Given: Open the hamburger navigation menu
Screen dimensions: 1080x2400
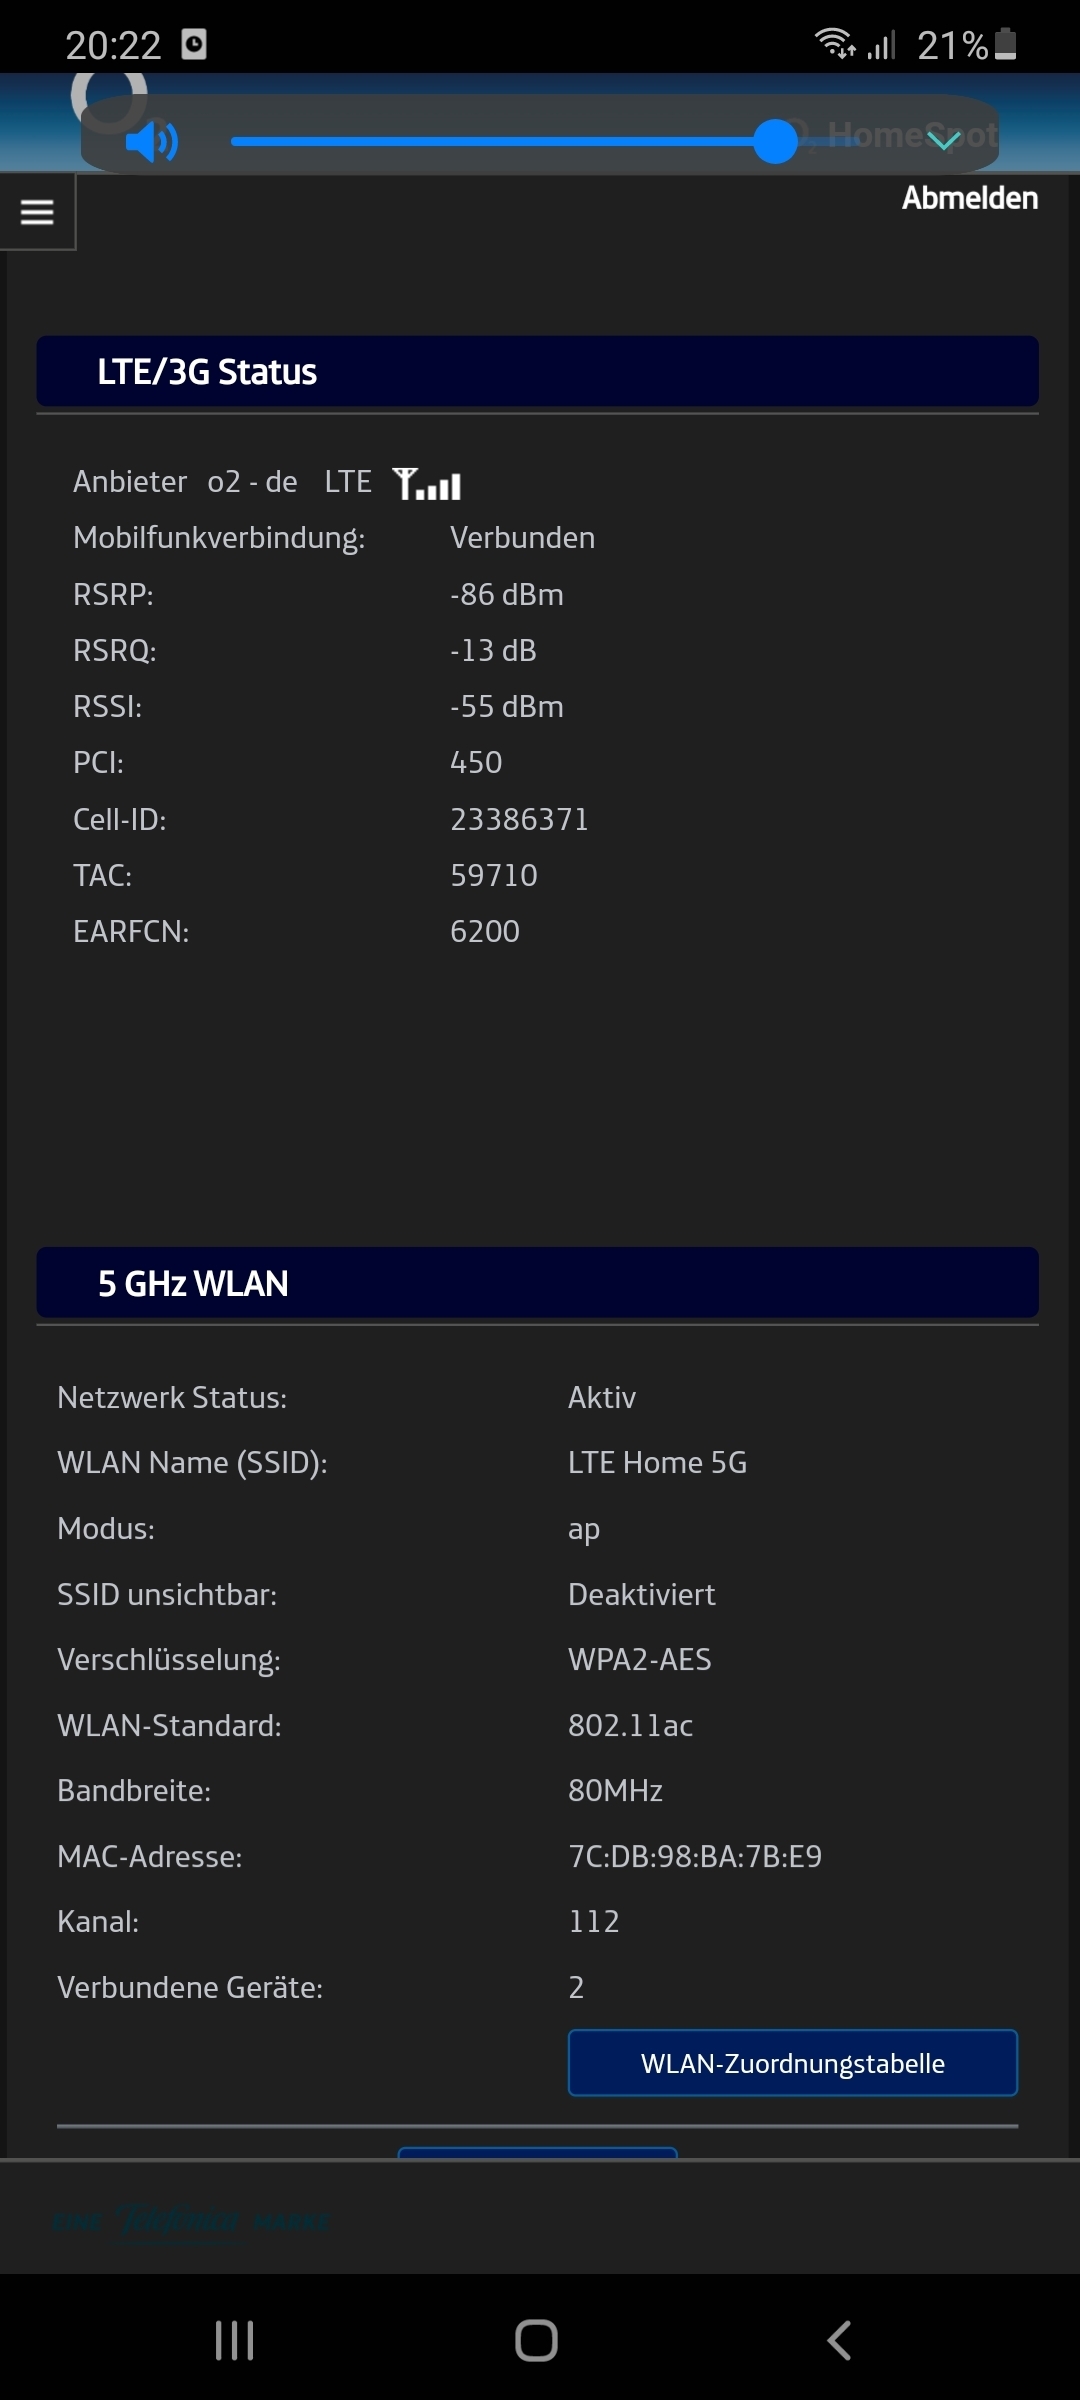Looking at the screenshot, I should (37, 211).
